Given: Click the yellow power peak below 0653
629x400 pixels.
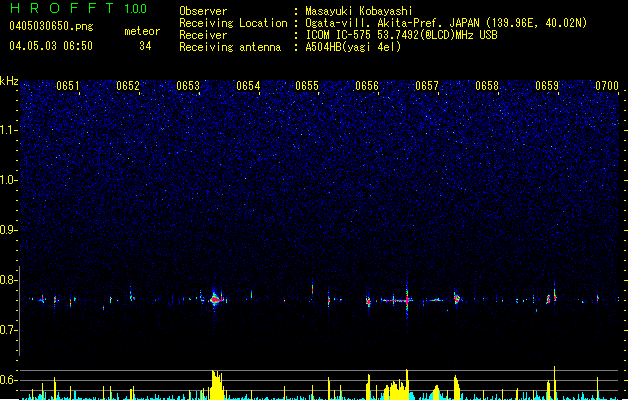Looking at the screenshot, I should (217, 384).
